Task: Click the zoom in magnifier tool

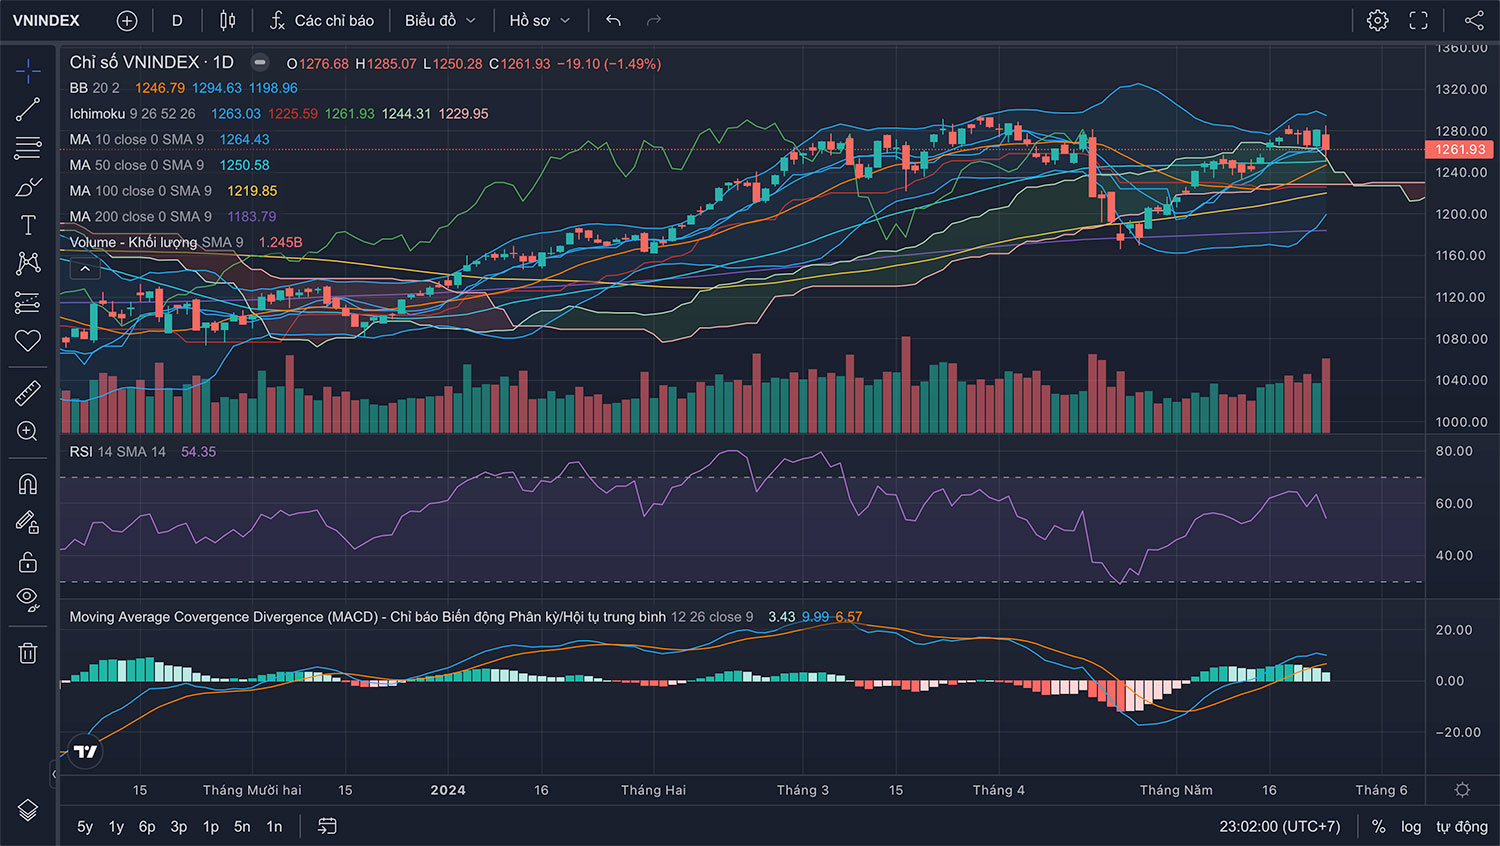Action: pos(28,431)
